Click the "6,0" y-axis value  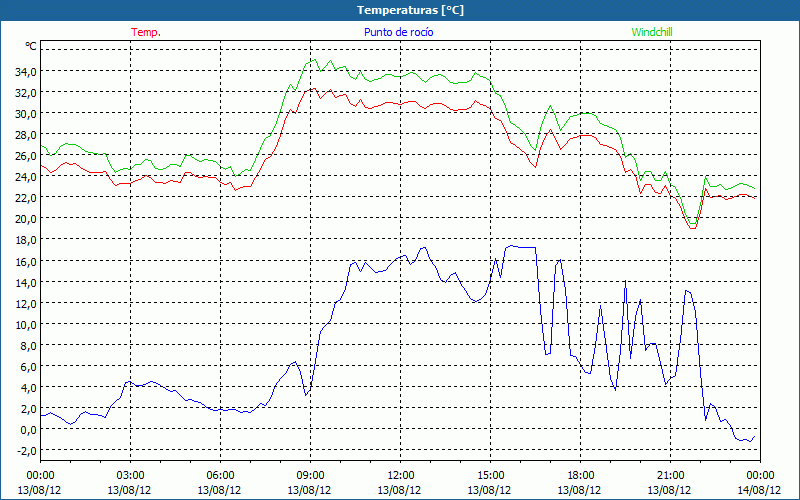coord(28,366)
